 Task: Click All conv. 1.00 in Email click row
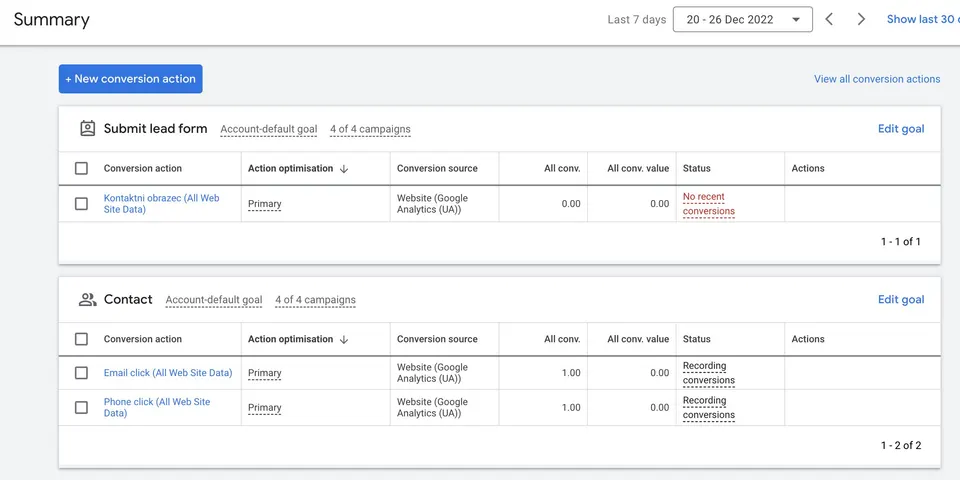(571, 373)
